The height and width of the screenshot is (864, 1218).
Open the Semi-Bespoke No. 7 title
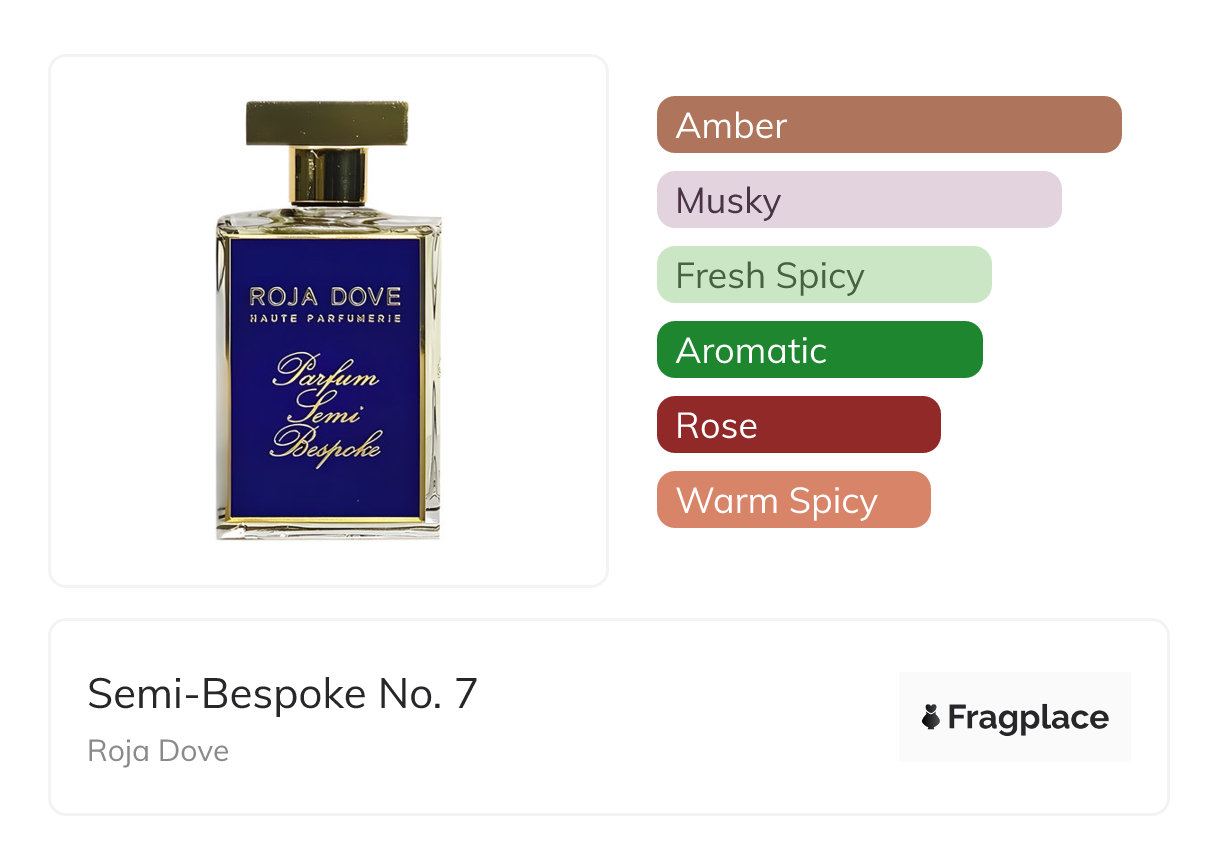pos(283,694)
